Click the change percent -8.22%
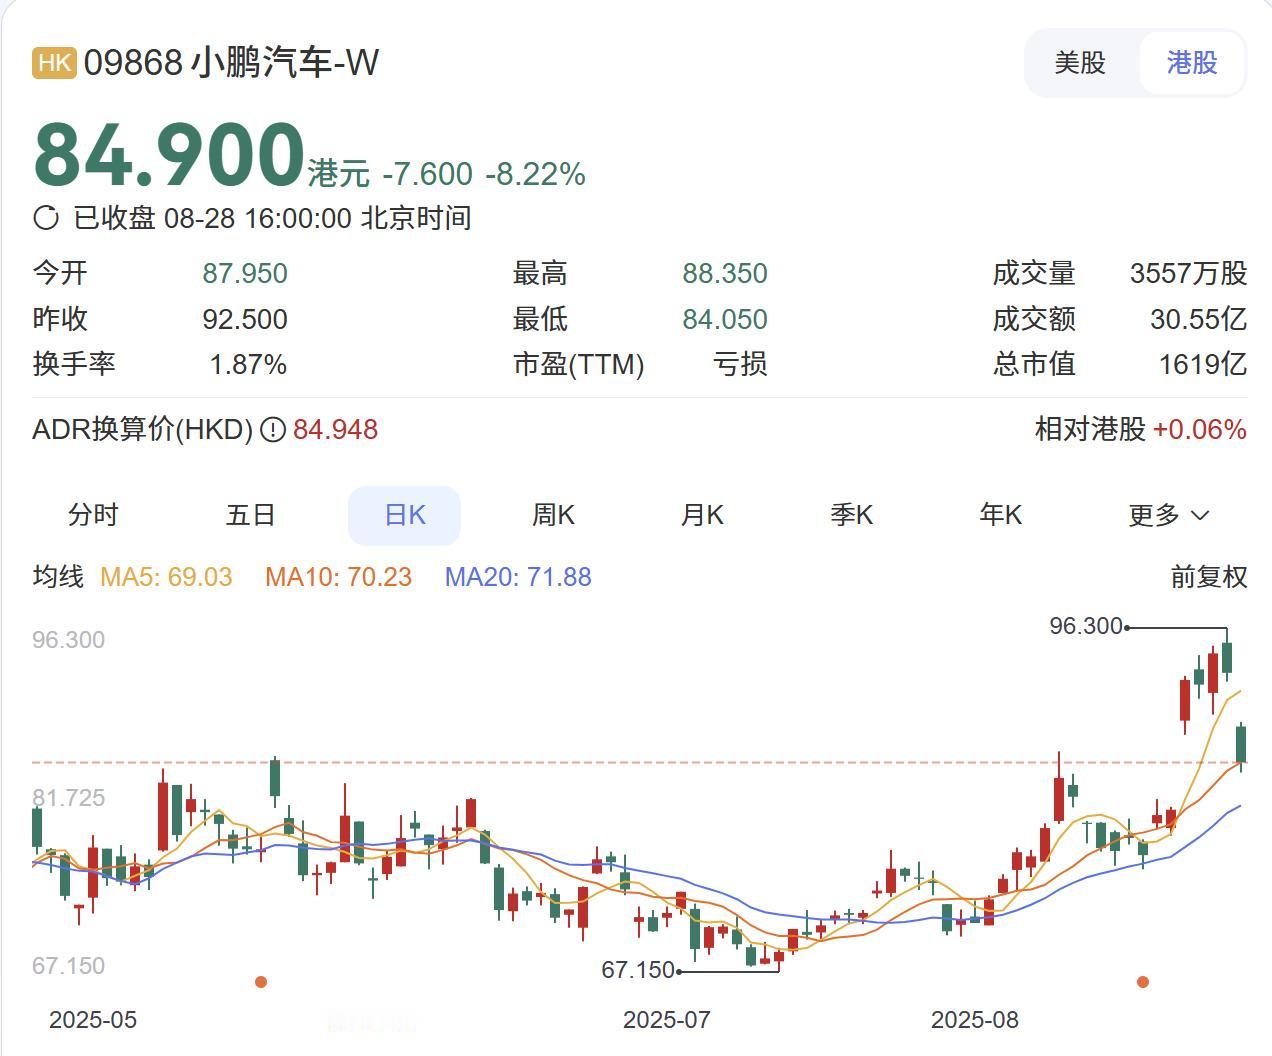The width and height of the screenshot is (1272, 1056). click(536, 174)
